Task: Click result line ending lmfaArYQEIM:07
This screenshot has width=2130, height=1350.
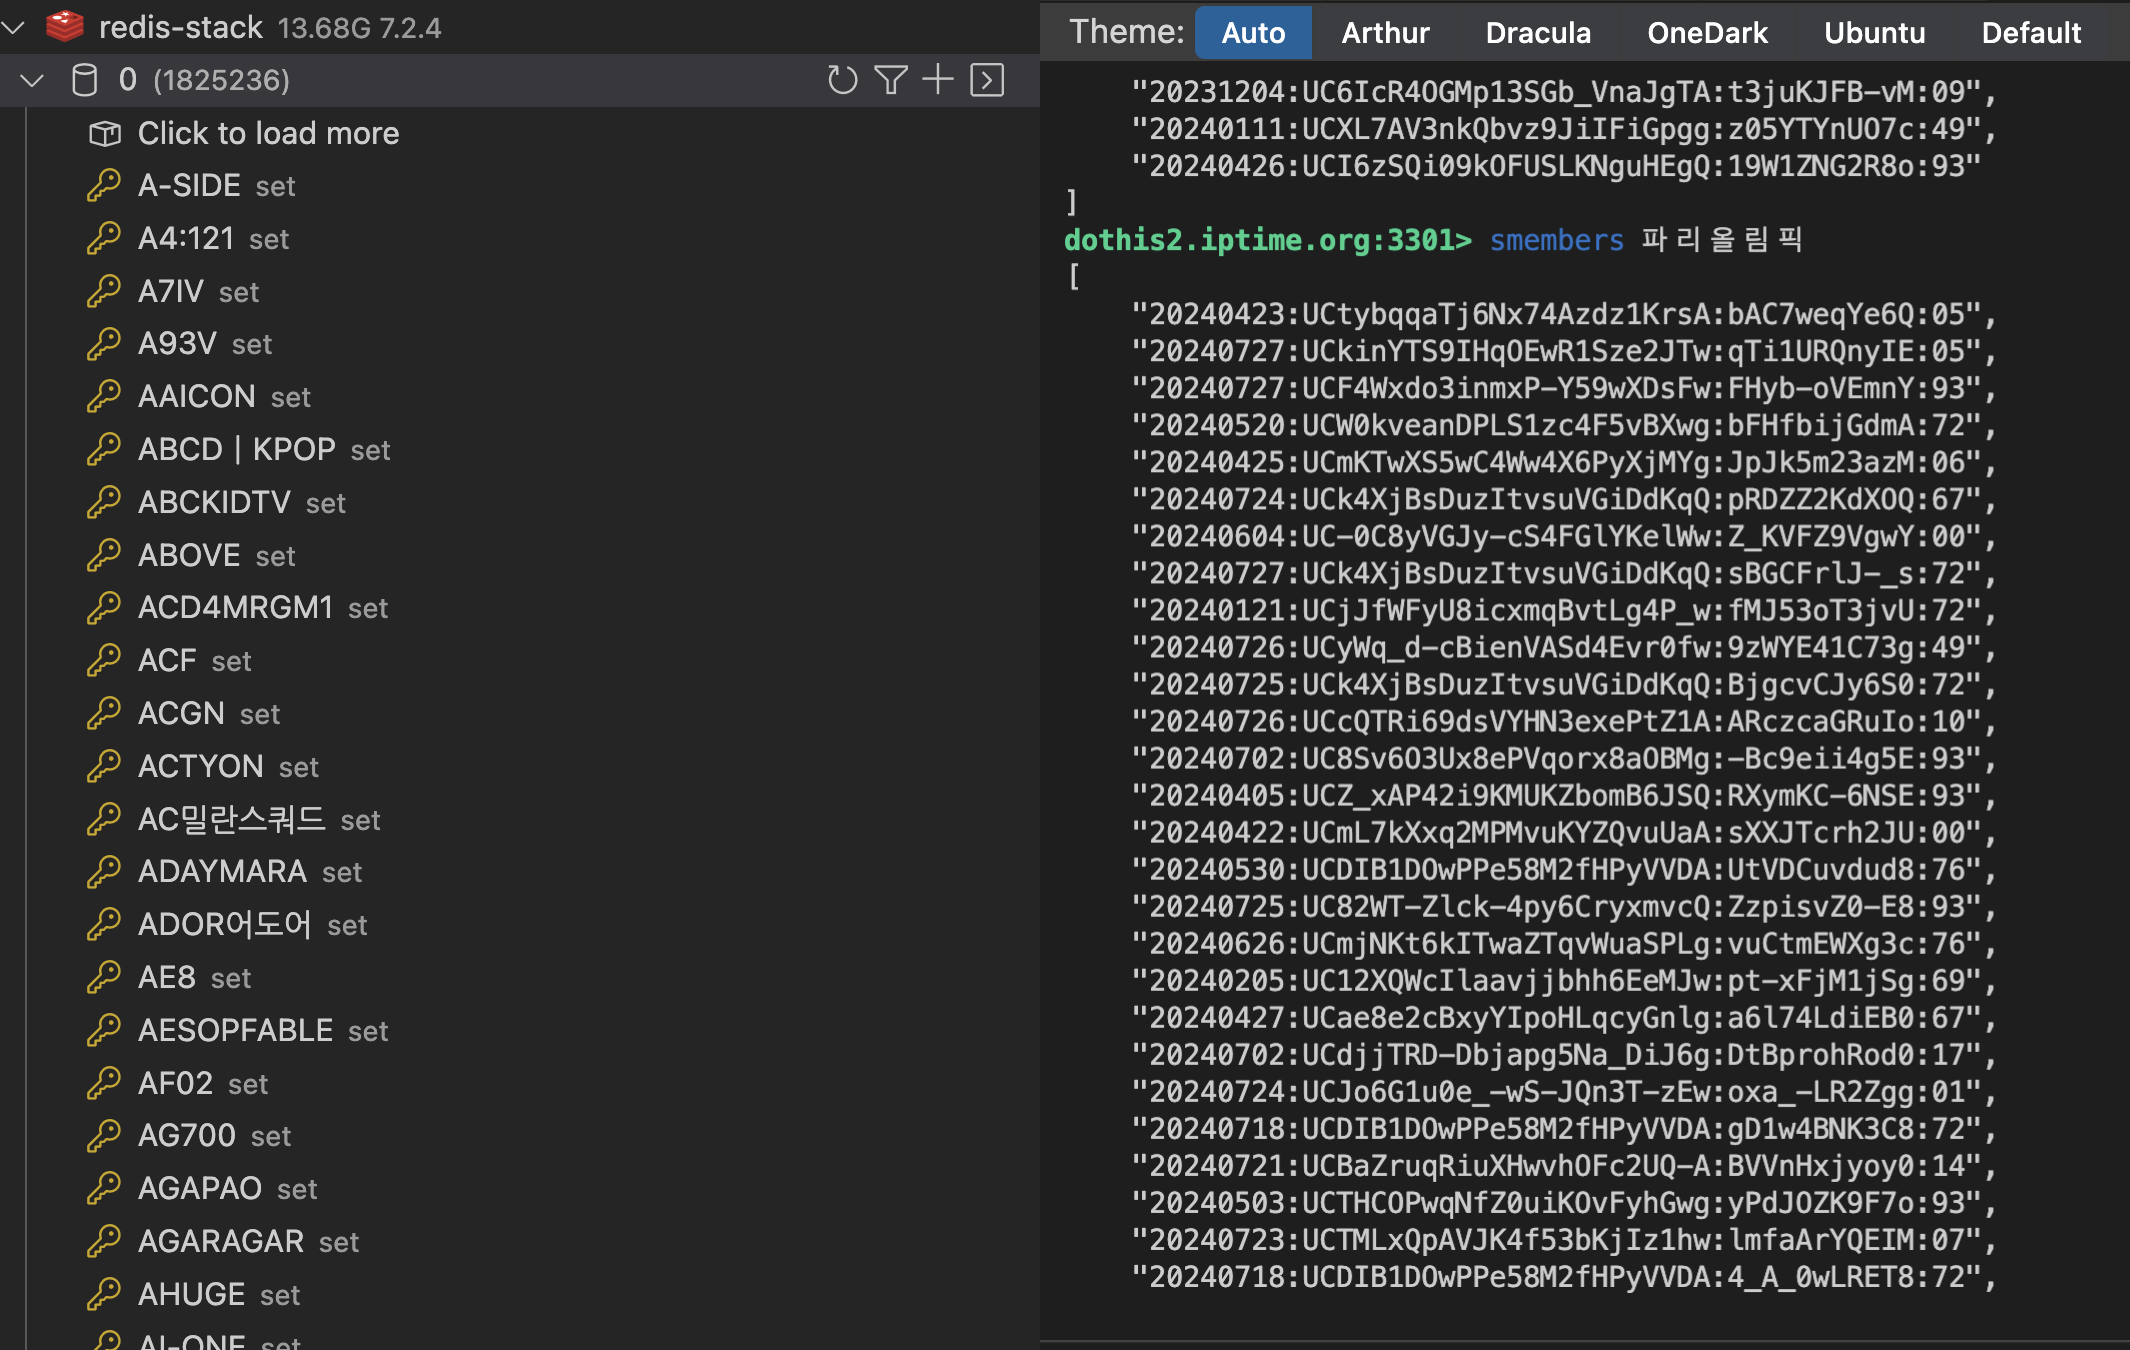Action: [1564, 1240]
